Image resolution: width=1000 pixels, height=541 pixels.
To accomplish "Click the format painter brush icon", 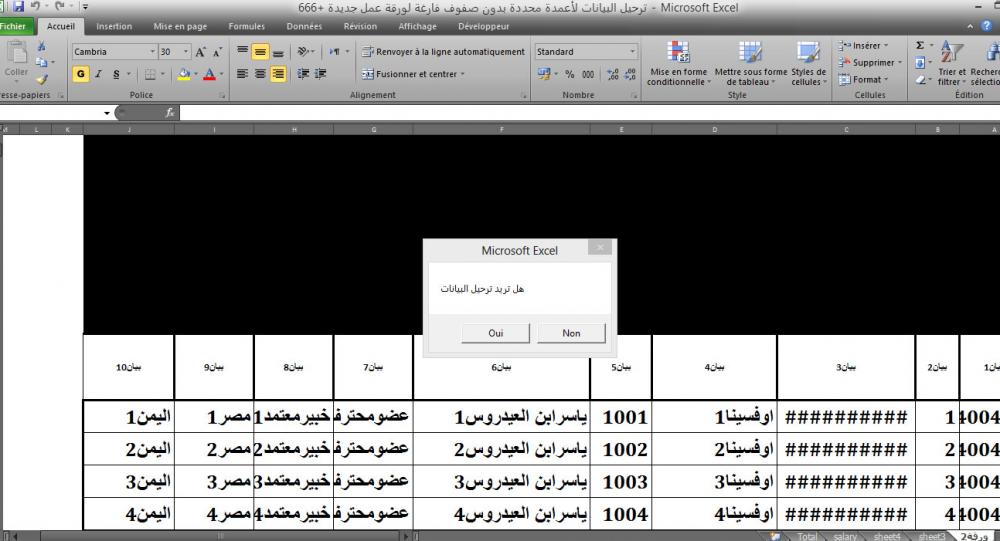I will [41, 79].
